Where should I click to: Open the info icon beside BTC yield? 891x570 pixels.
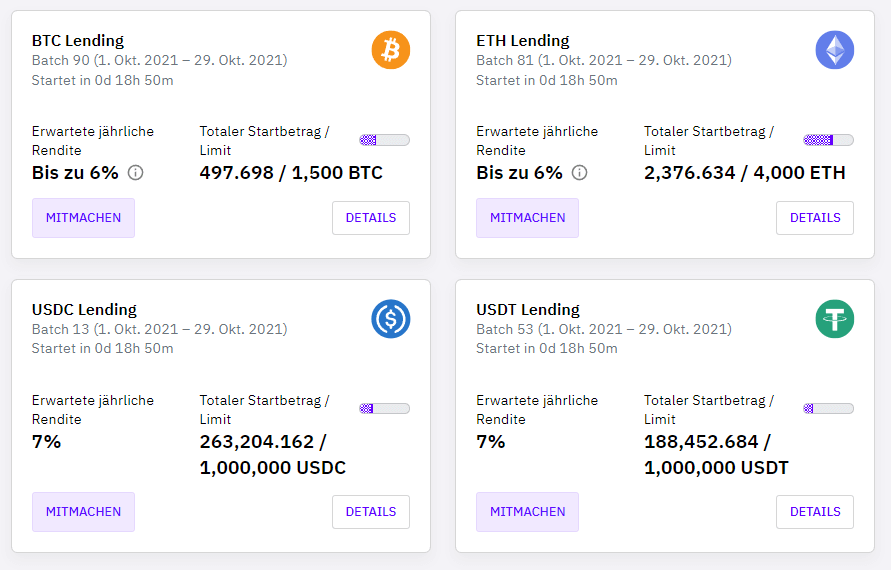click(135, 172)
